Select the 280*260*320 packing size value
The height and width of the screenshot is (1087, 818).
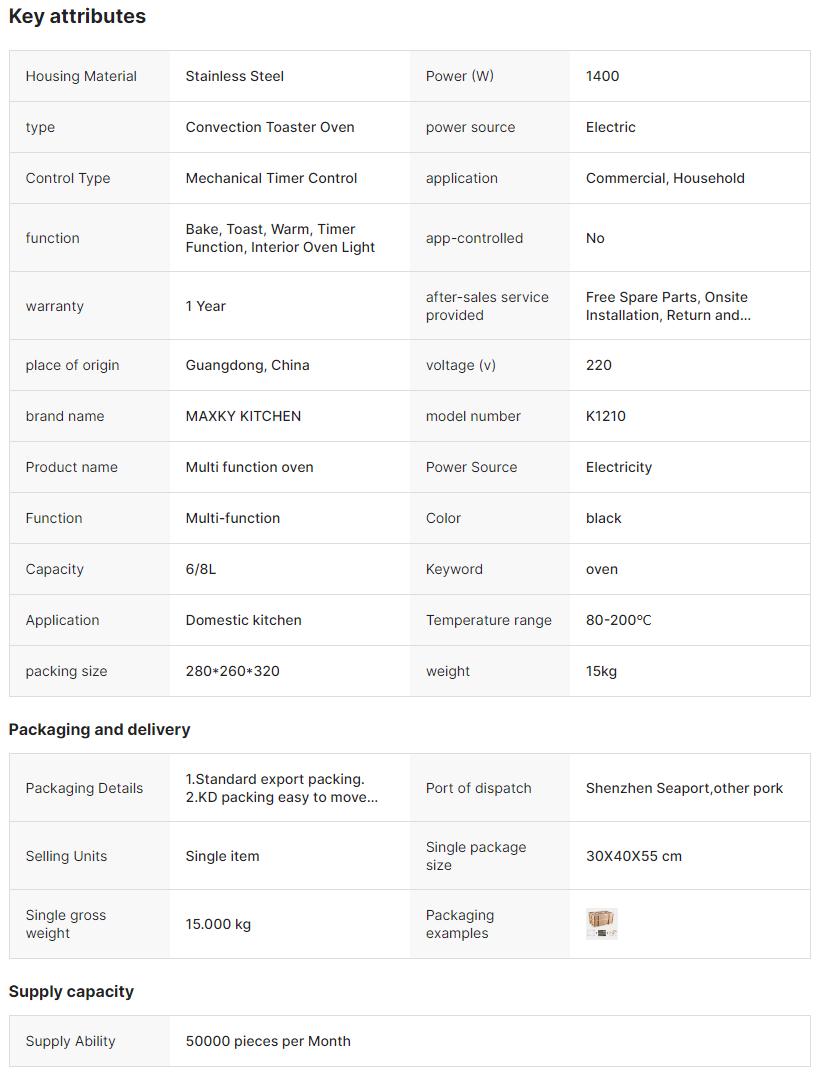point(233,671)
